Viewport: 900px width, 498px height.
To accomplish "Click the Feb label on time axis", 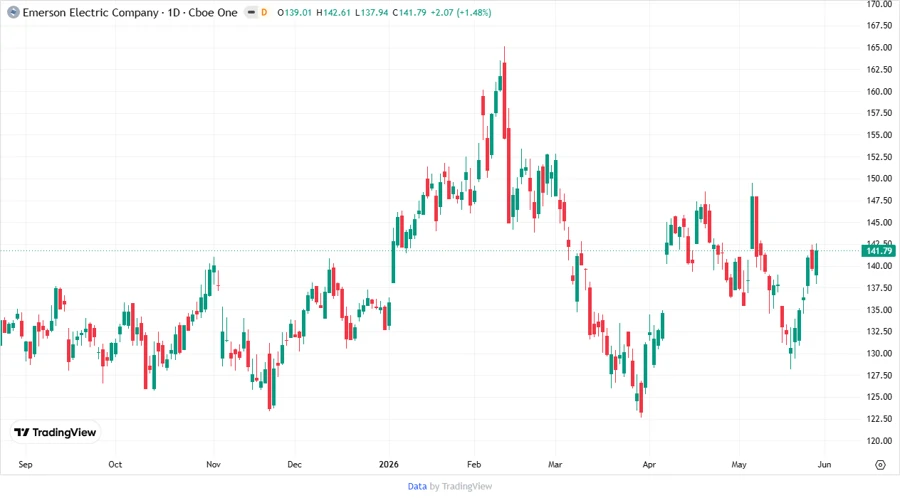I will click(x=474, y=464).
